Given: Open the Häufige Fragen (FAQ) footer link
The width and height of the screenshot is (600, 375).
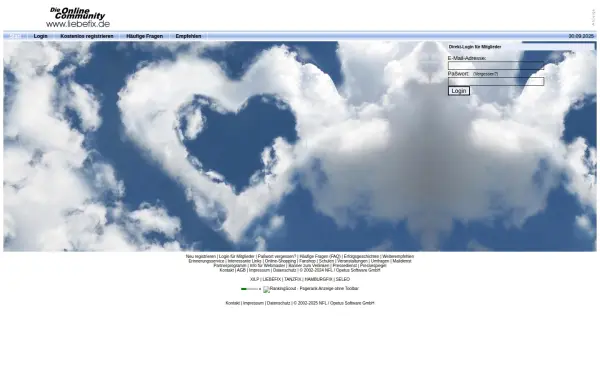Looking at the screenshot, I should [x=320, y=256].
